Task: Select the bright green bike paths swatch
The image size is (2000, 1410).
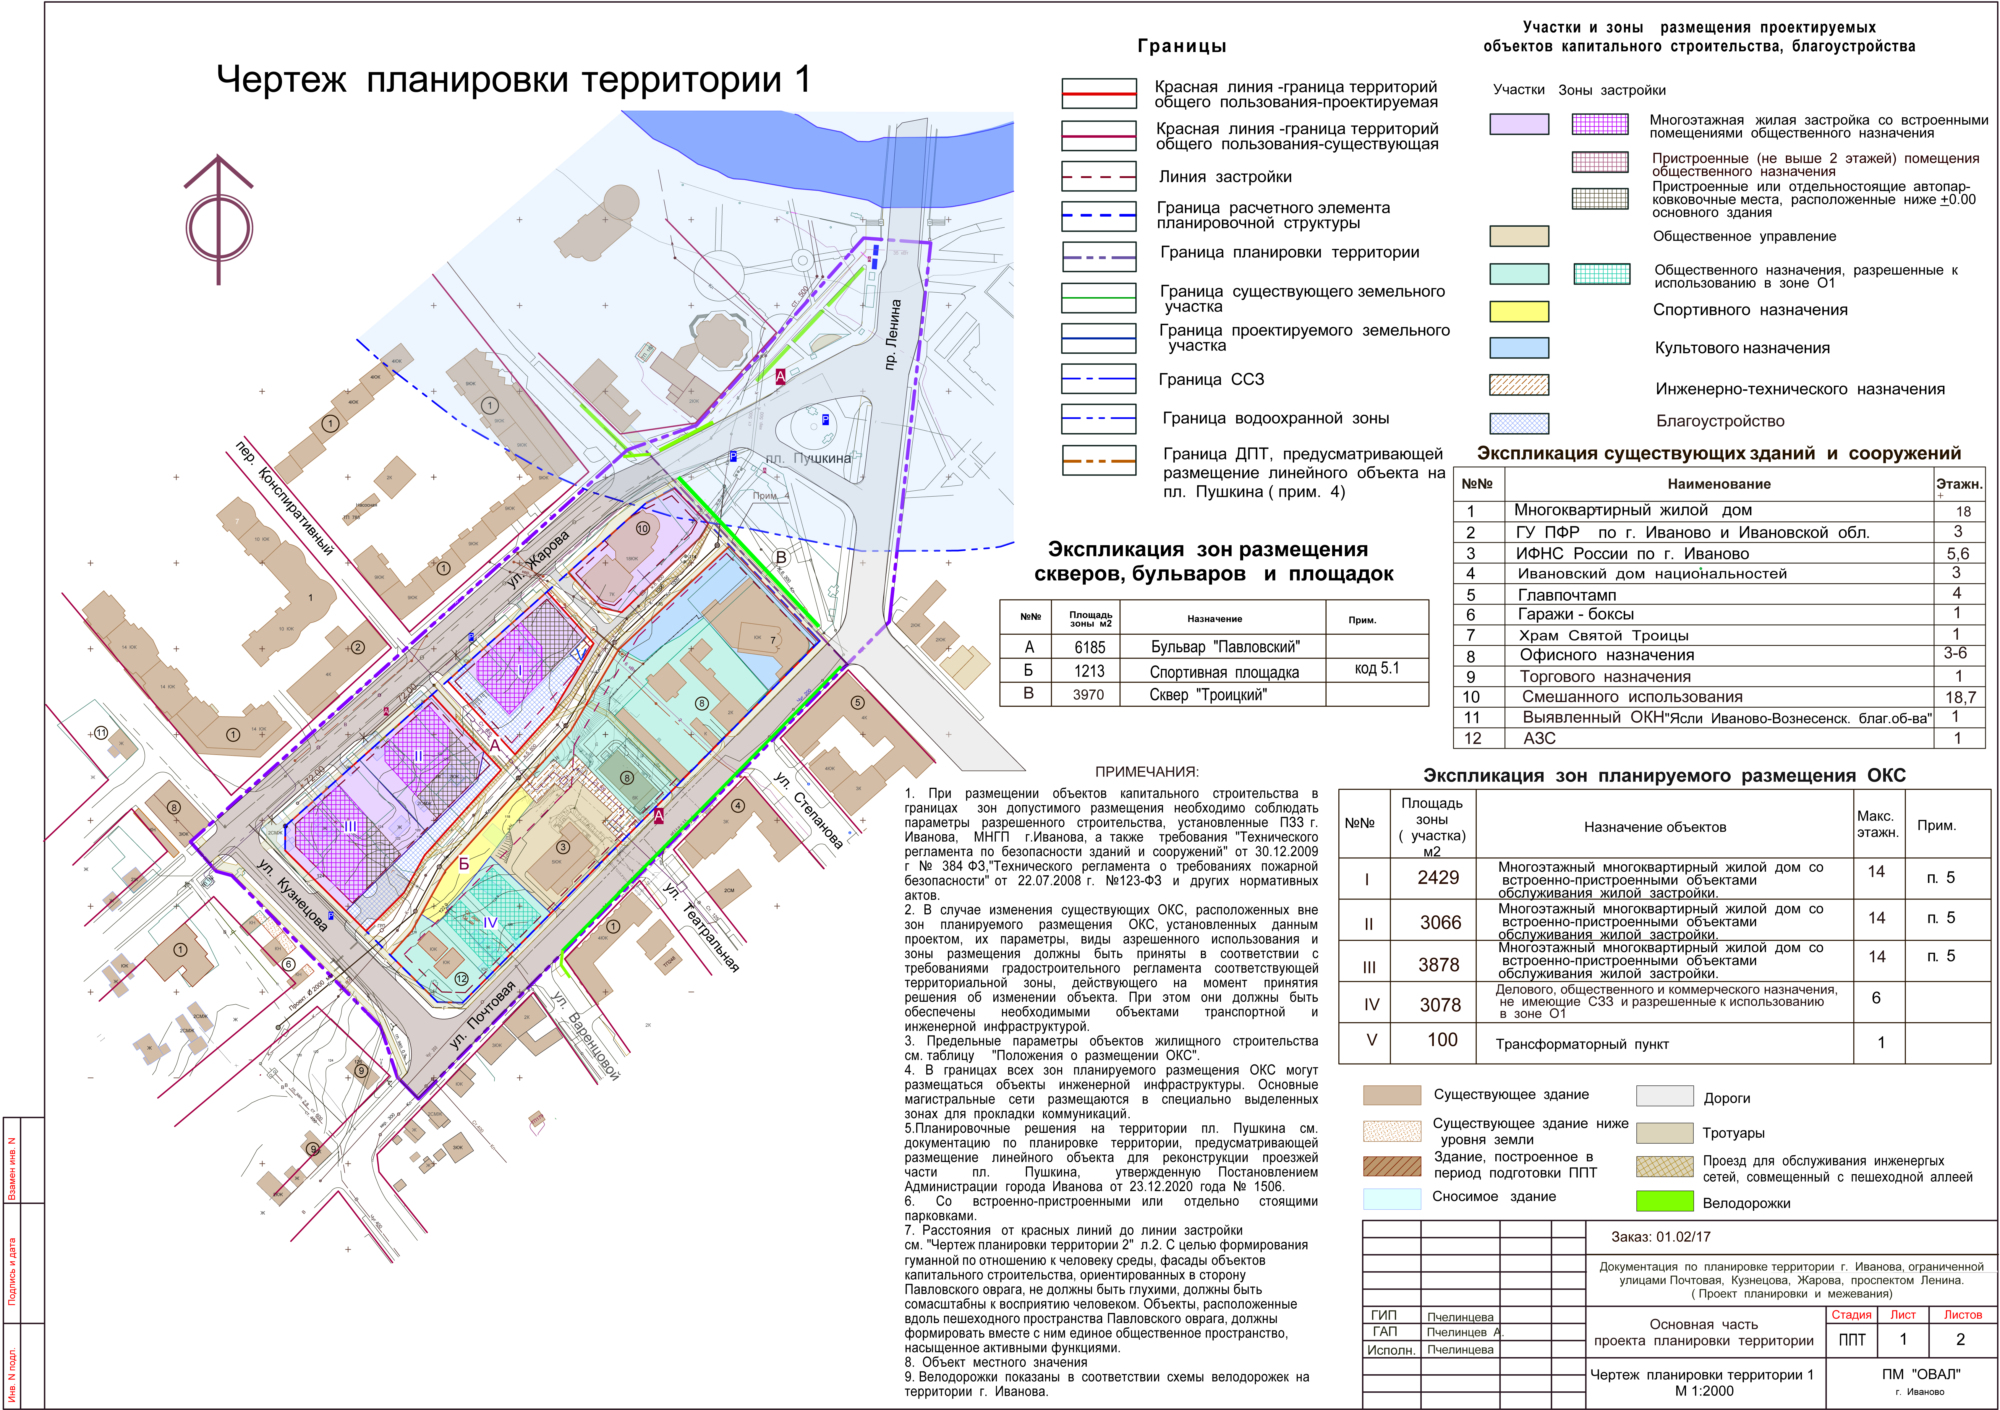Action: [1664, 1200]
